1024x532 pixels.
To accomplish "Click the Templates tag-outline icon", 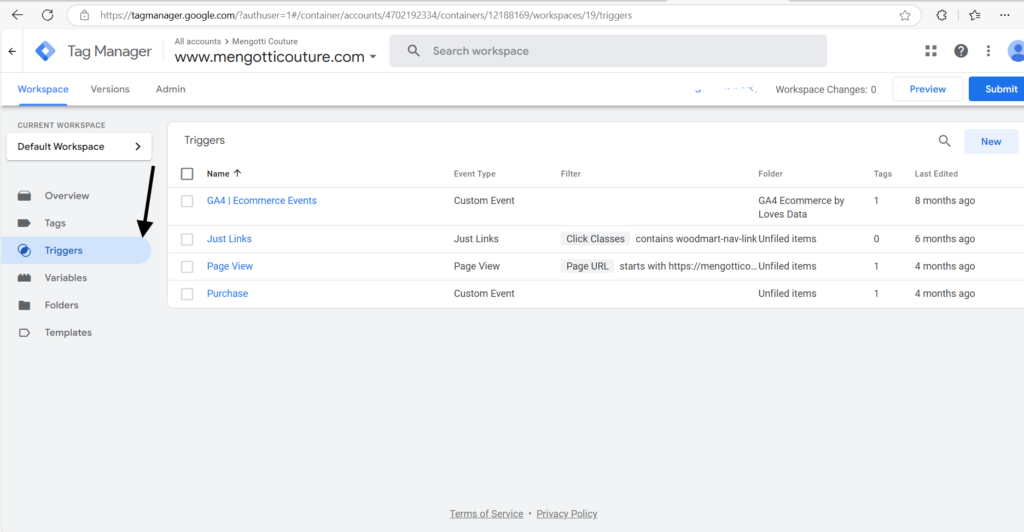I will click(x=24, y=333).
